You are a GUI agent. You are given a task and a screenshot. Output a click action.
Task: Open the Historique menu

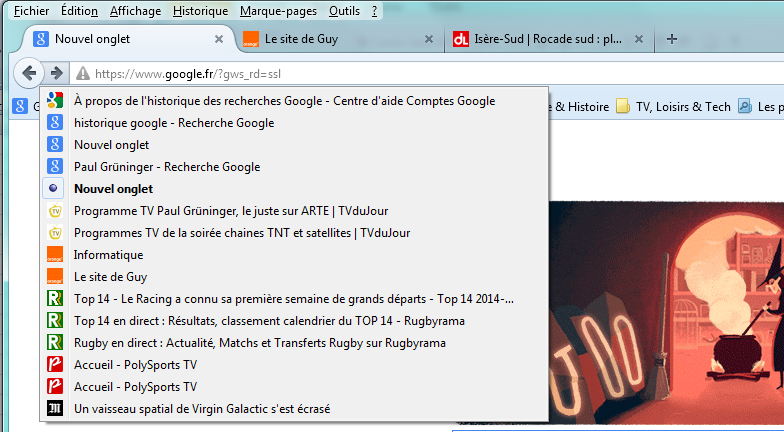(200, 11)
